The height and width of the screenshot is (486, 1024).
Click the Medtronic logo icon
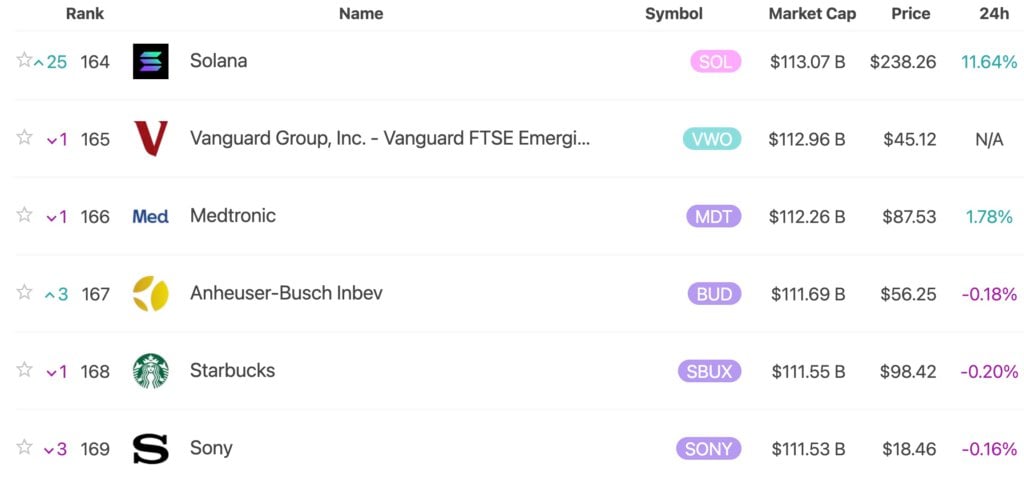pos(150,216)
